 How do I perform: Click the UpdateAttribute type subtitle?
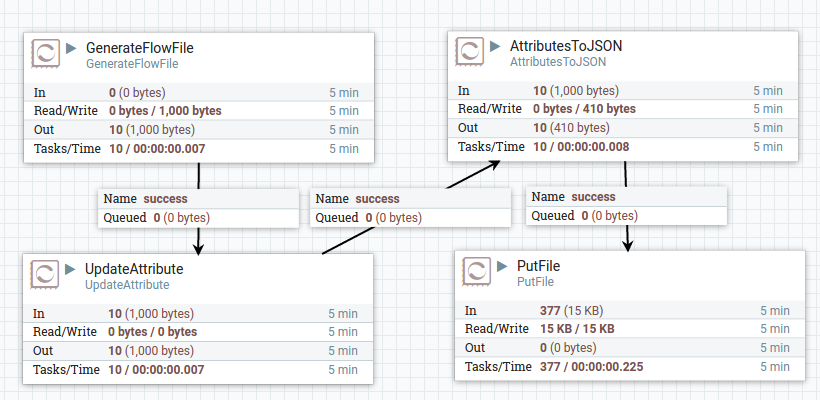127,285
